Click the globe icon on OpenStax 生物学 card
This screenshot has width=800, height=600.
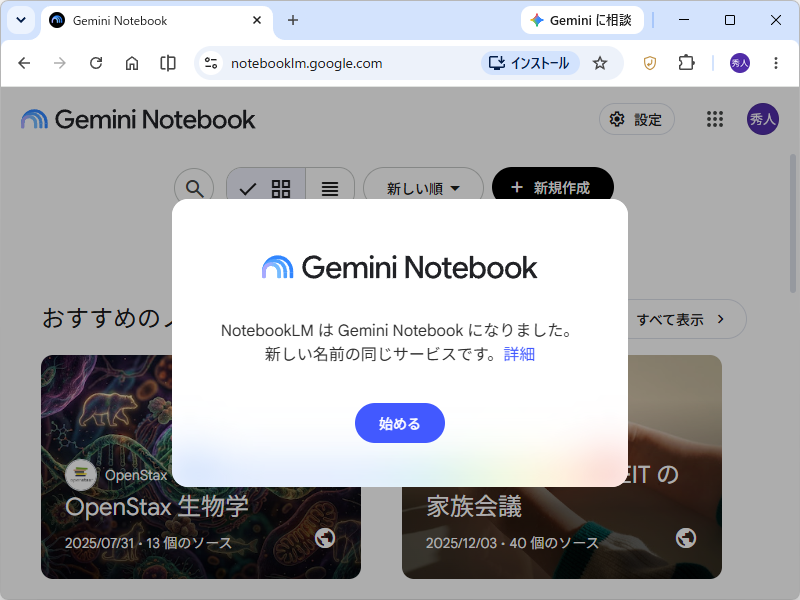(325, 538)
